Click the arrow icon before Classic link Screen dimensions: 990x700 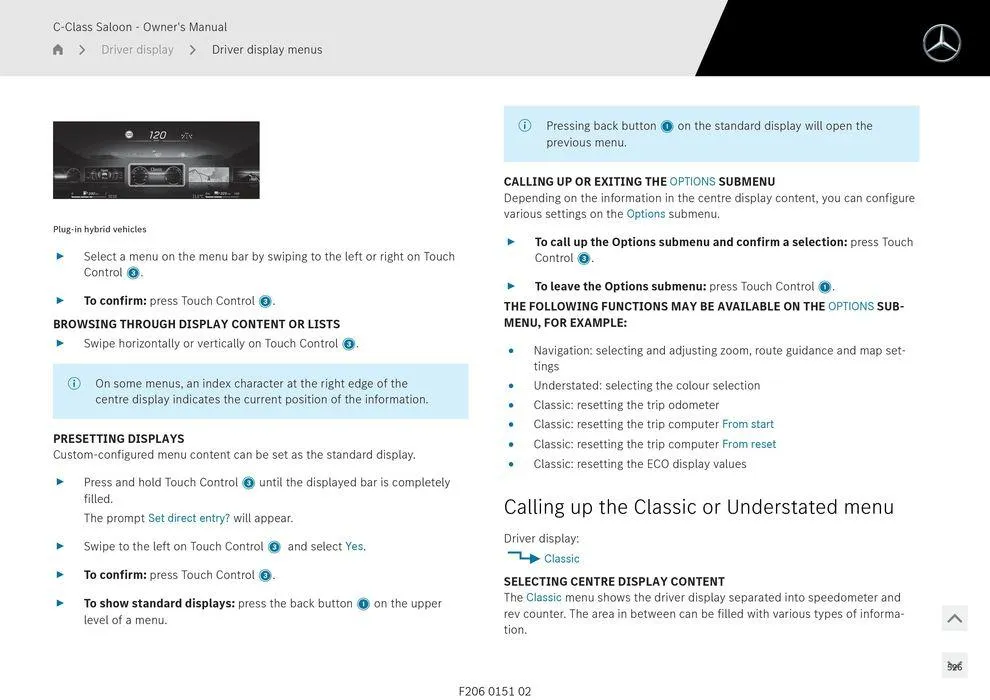523,558
